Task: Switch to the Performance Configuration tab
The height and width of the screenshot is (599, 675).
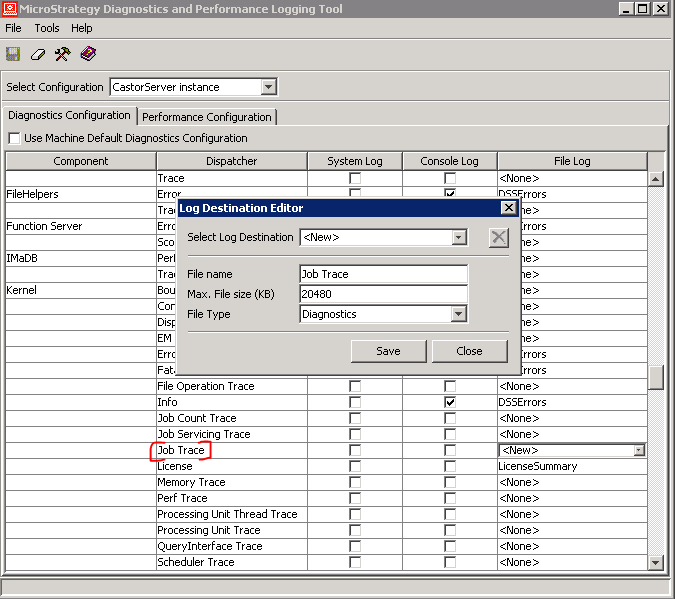Action: coord(207,117)
